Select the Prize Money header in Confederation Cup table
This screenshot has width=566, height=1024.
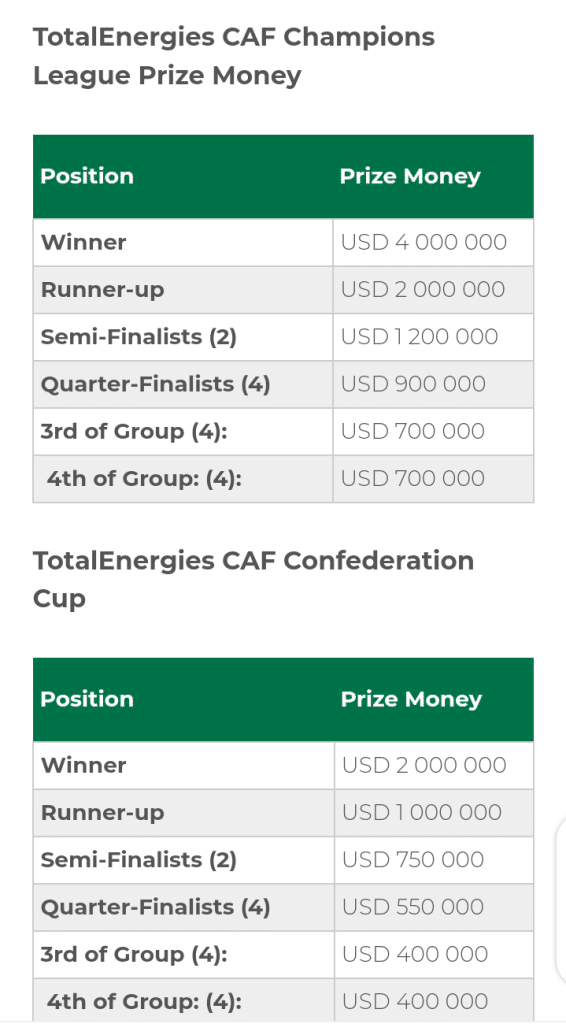tap(411, 699)
